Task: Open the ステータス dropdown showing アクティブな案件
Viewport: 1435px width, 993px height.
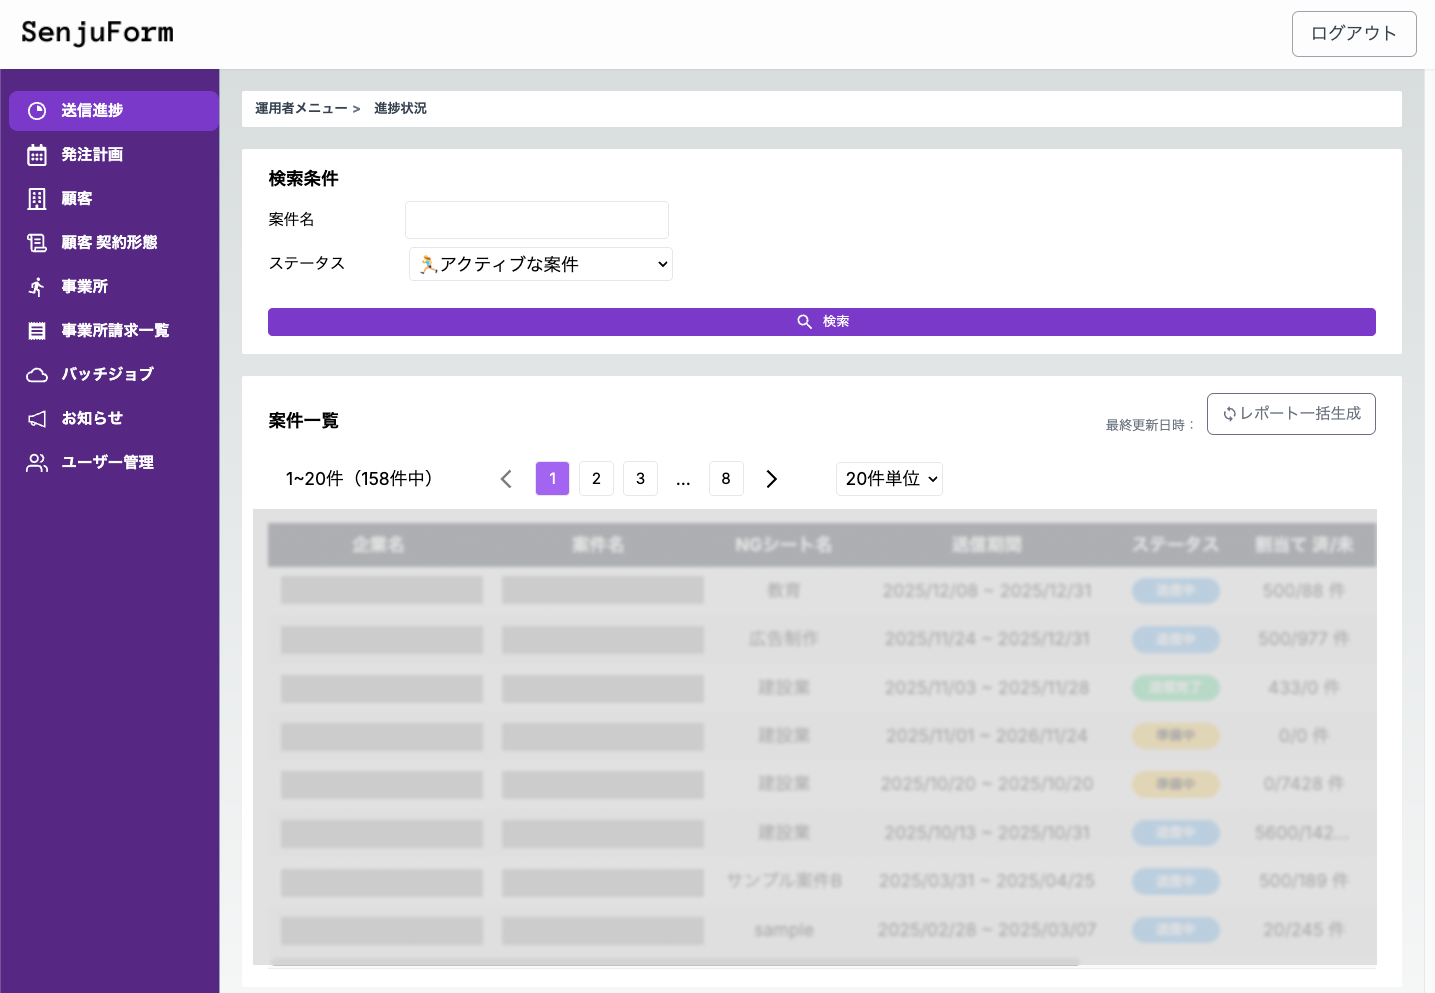Action: tap(540, 264)
